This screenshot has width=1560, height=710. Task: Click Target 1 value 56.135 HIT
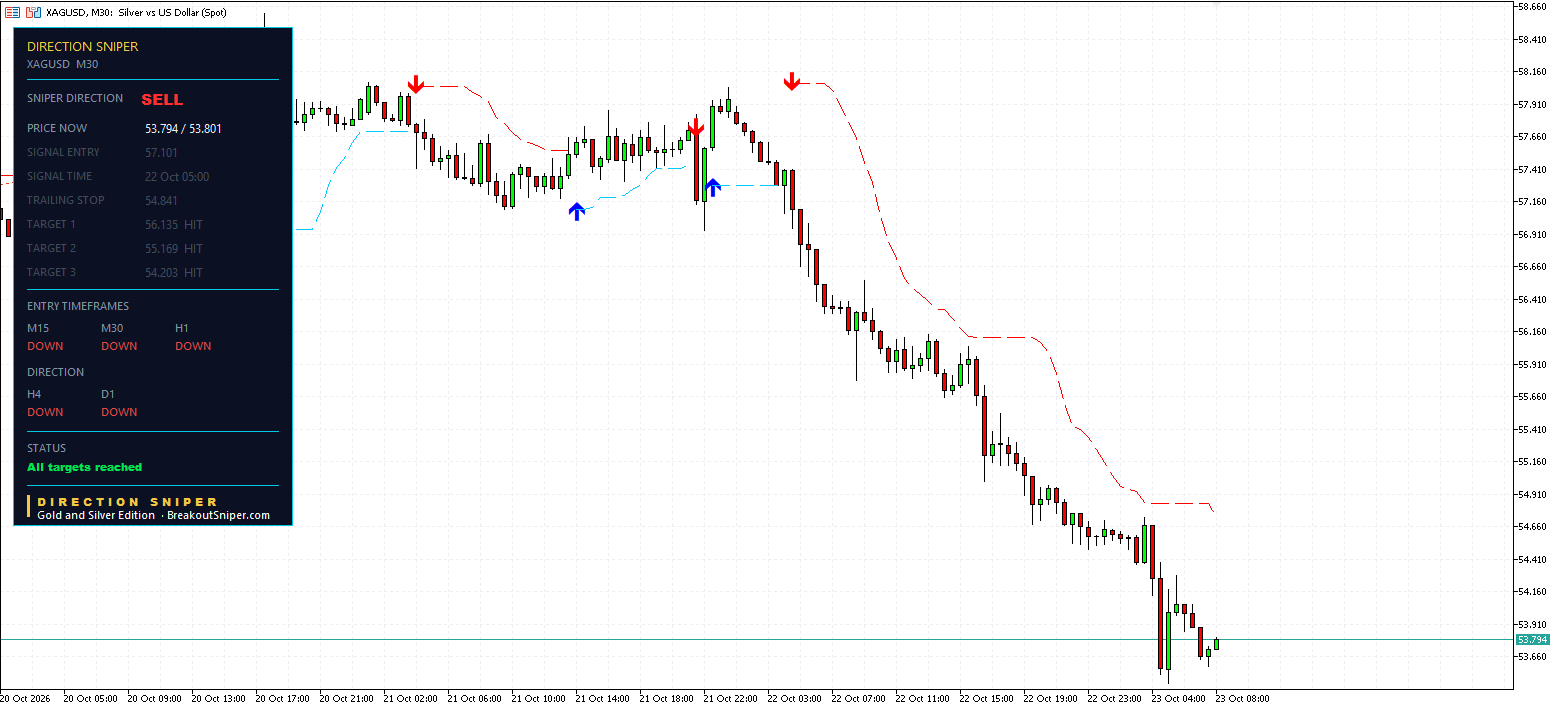click(174, 225)
